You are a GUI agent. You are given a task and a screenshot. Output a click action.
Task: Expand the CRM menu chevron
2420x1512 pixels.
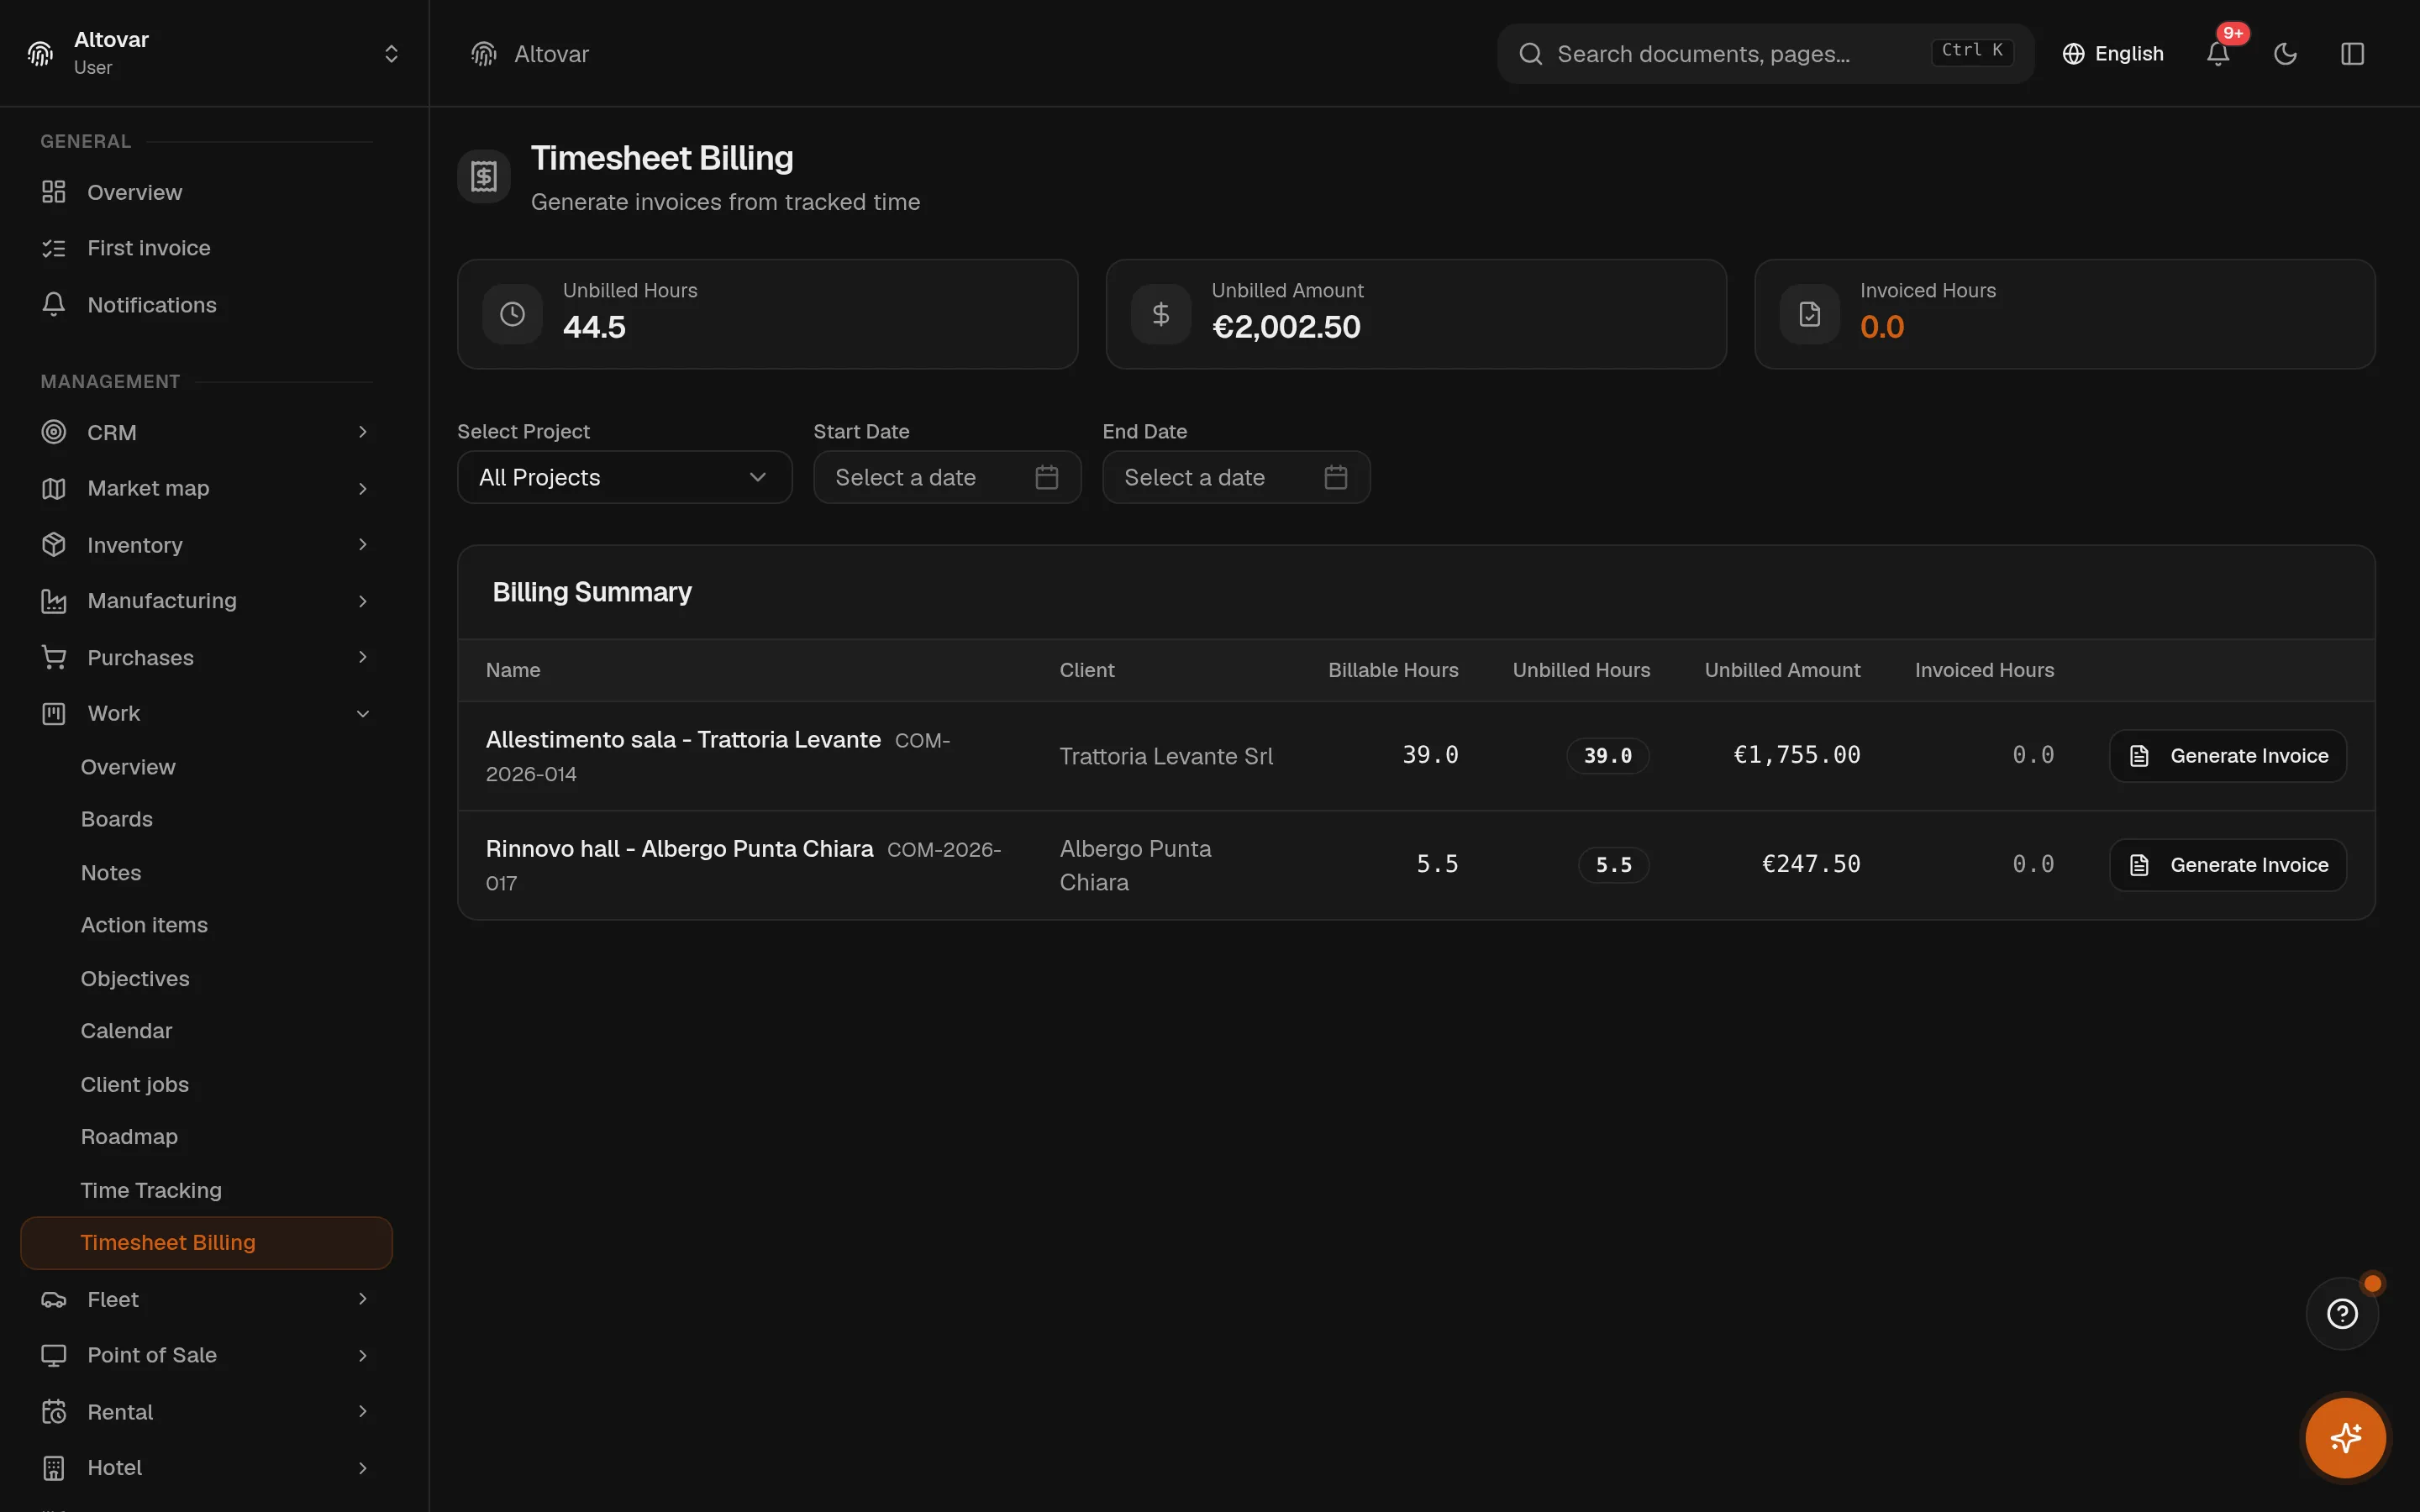363,432
